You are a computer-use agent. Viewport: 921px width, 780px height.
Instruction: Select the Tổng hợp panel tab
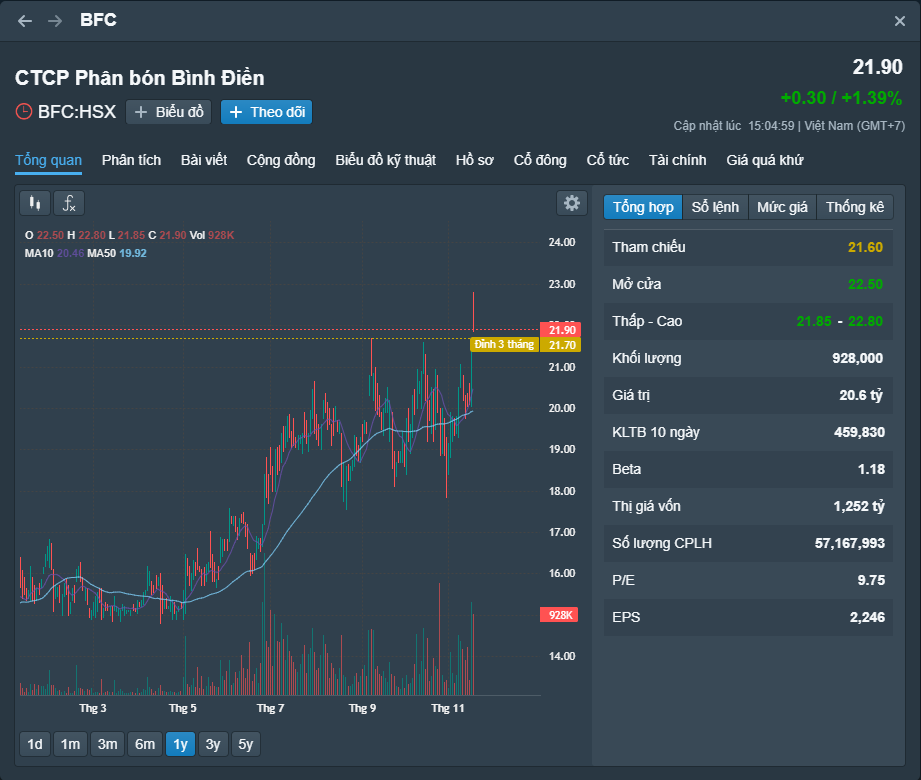[x=643, y=207]
